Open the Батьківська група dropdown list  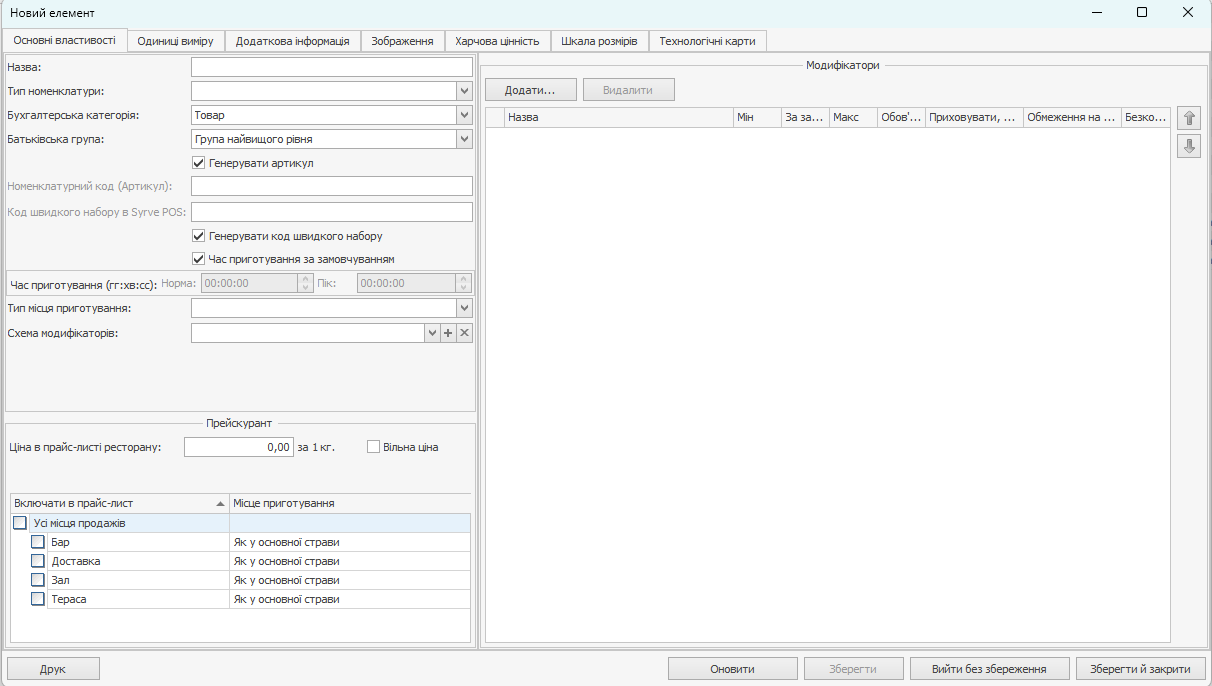[464, 139]
